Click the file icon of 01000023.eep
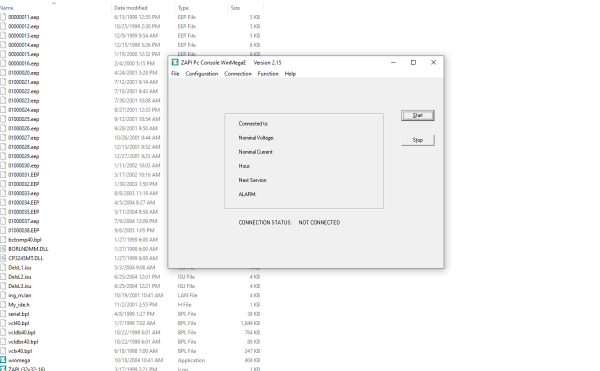600x371 pixels. (x=3, y=101)
